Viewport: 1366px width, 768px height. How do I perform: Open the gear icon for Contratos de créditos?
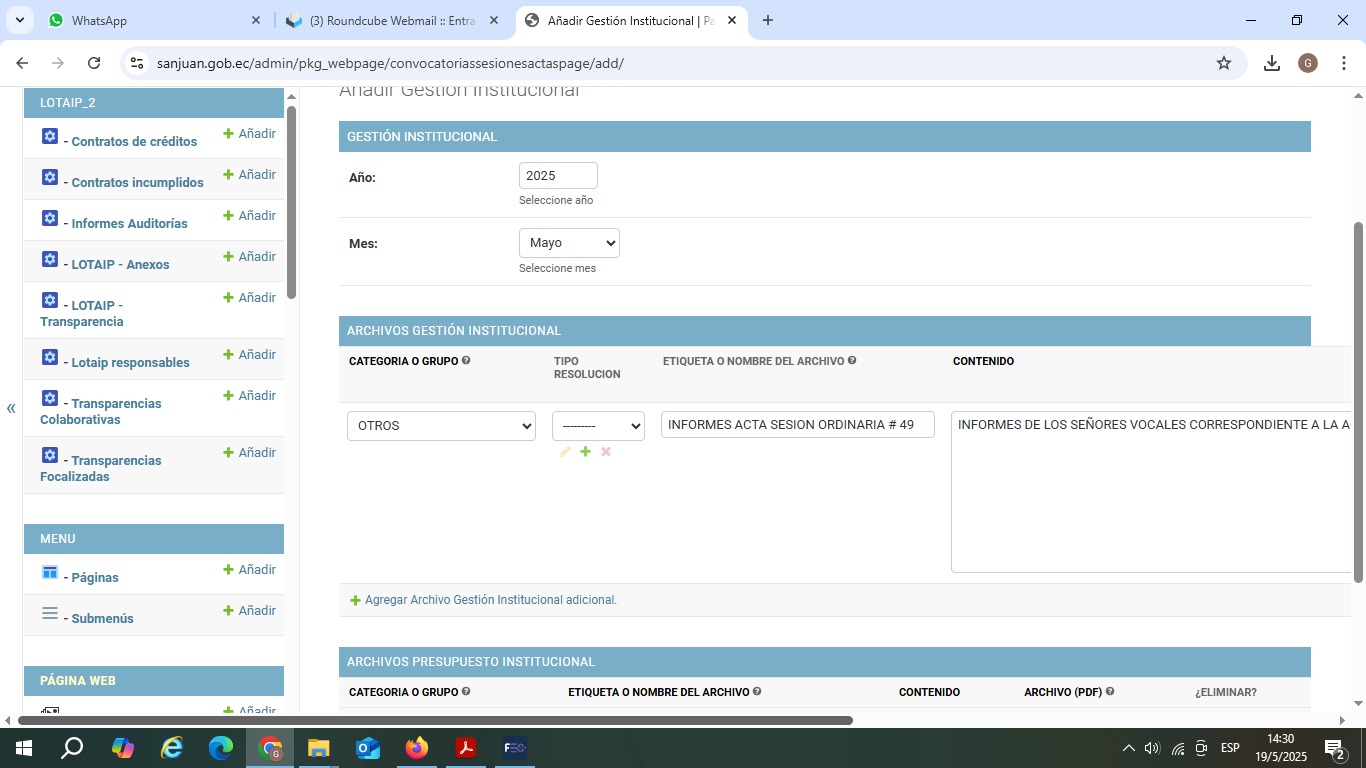coord(50,136)
